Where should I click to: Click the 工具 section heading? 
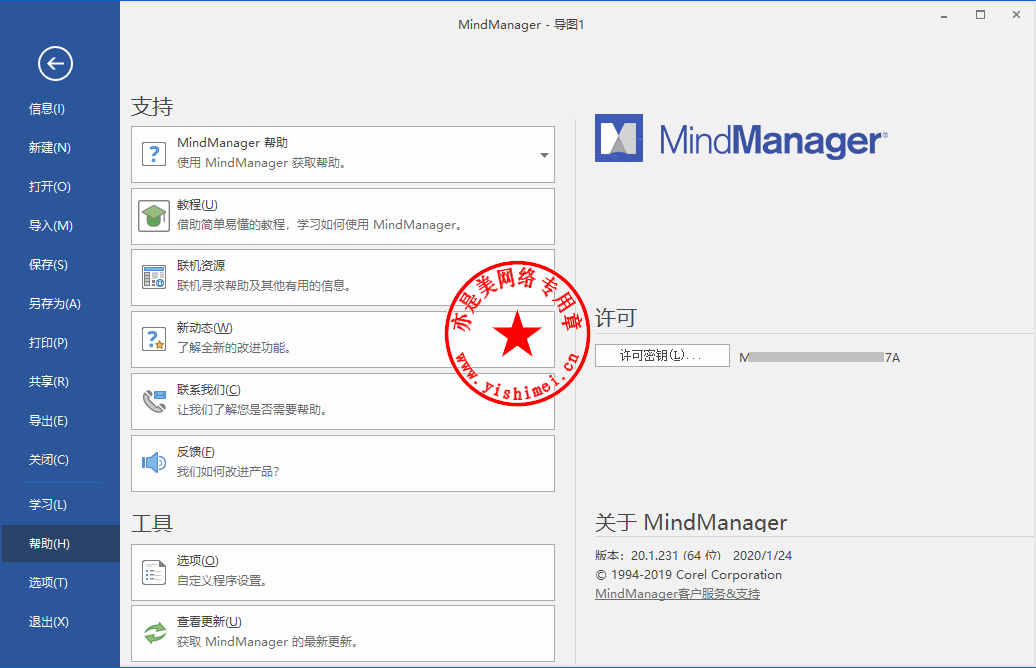152,524
